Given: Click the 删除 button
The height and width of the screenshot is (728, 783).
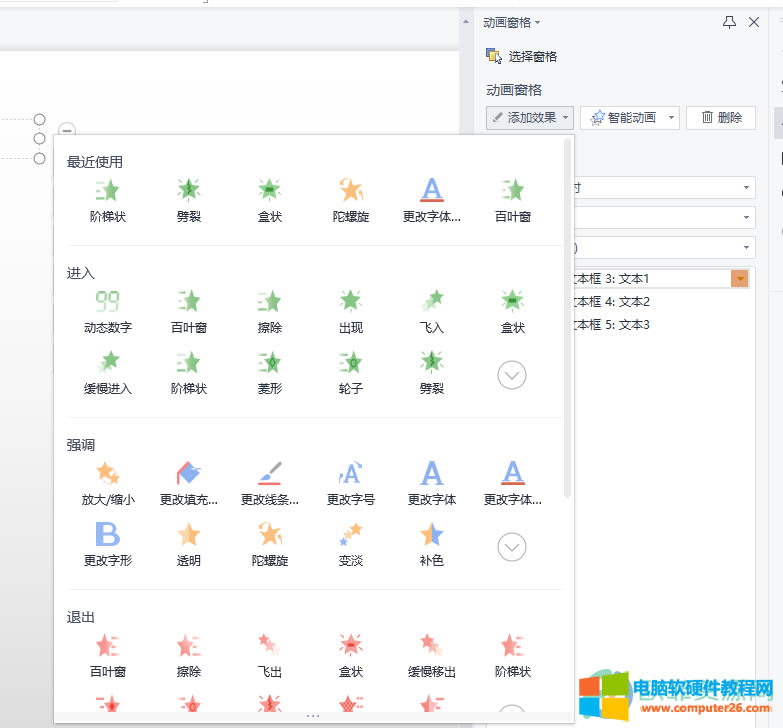Looking at the screenshot, I should (721, 118).
